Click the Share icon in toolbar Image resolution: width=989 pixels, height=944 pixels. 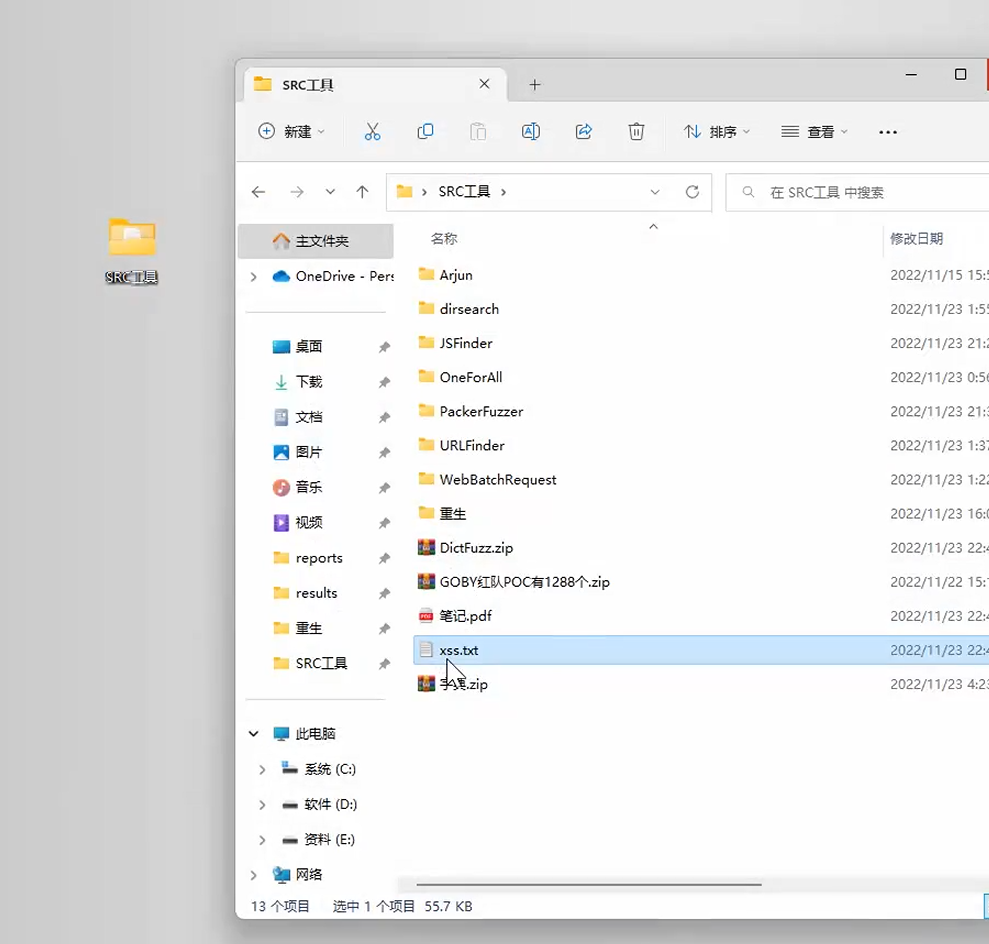583,131
